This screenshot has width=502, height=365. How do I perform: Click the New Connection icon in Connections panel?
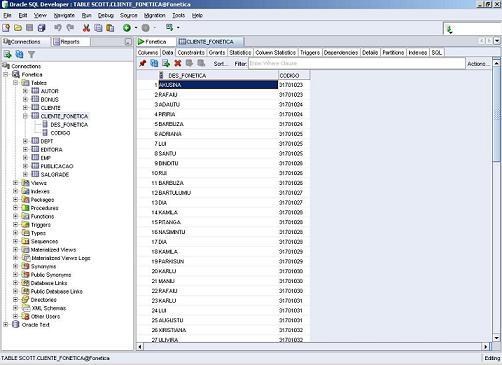(x=7, y=54)
